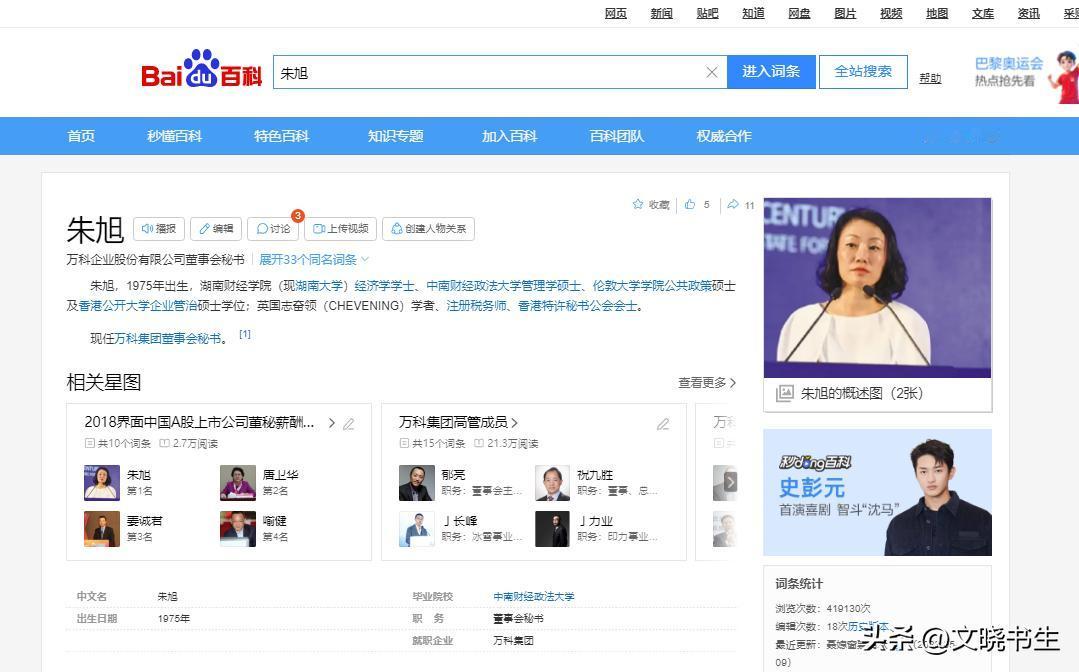Click 贴吧 link in top bar
This screenshot has width=1079, height=672.
tap(707, 13)
